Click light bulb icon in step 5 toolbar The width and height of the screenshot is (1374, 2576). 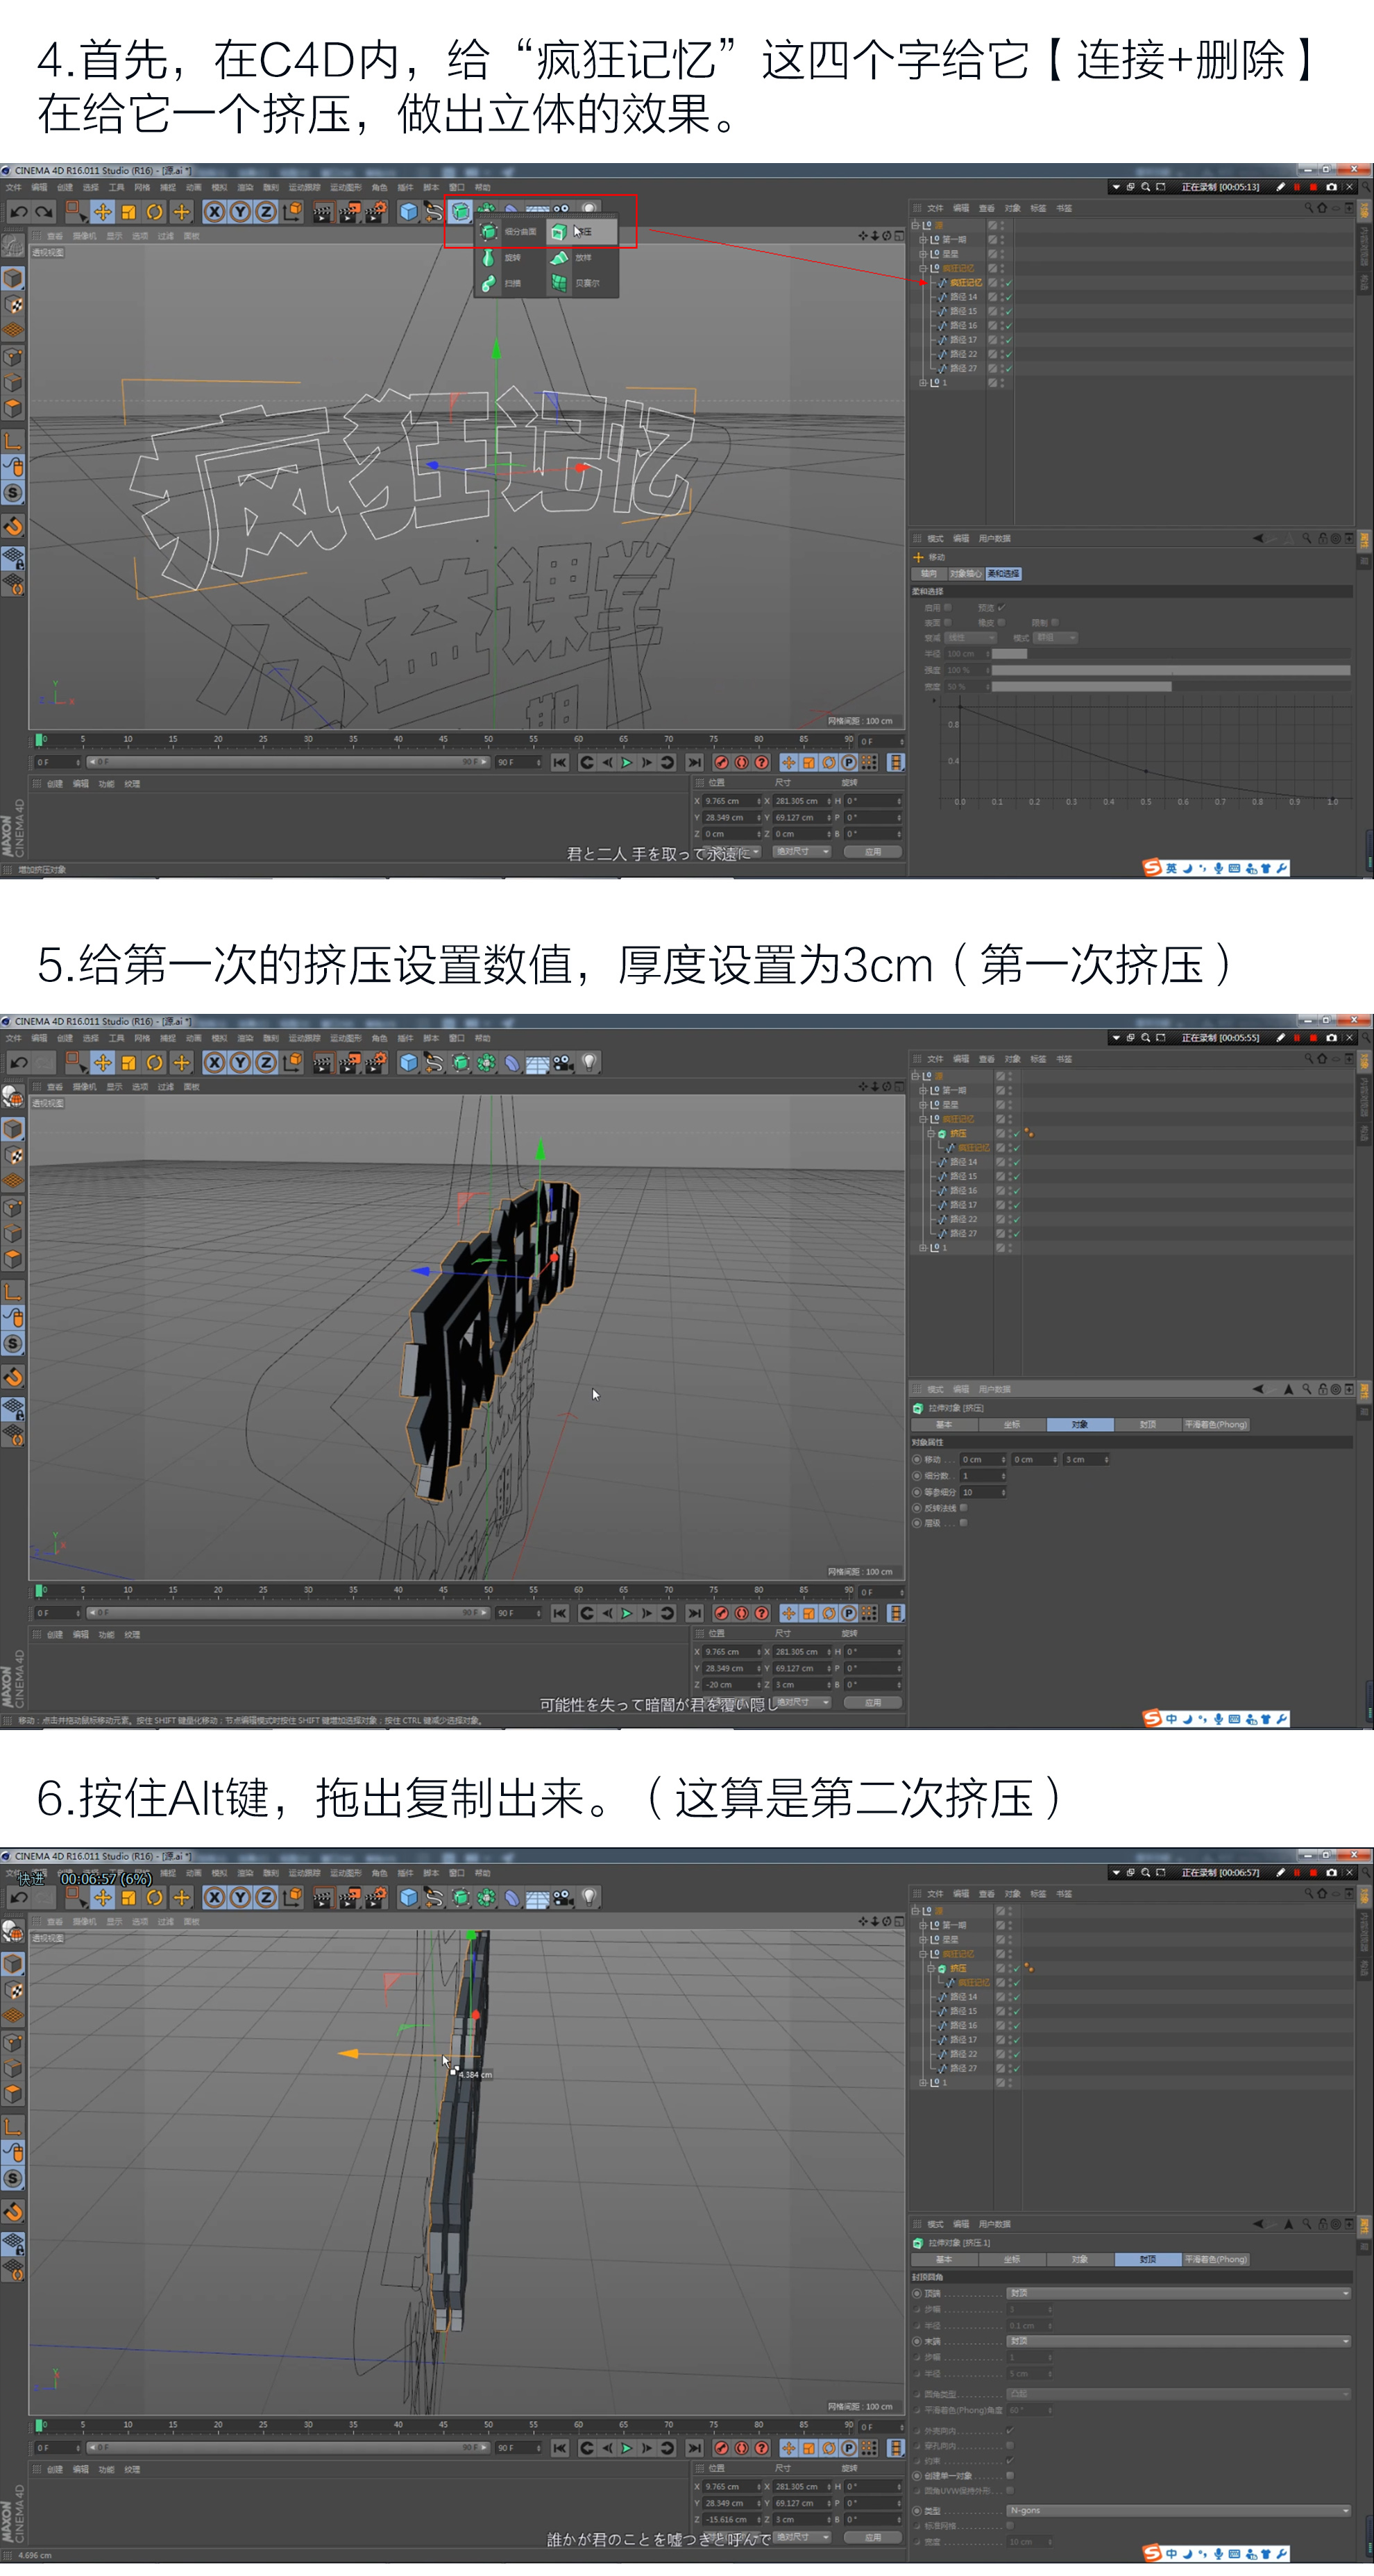pos(590,1062)
